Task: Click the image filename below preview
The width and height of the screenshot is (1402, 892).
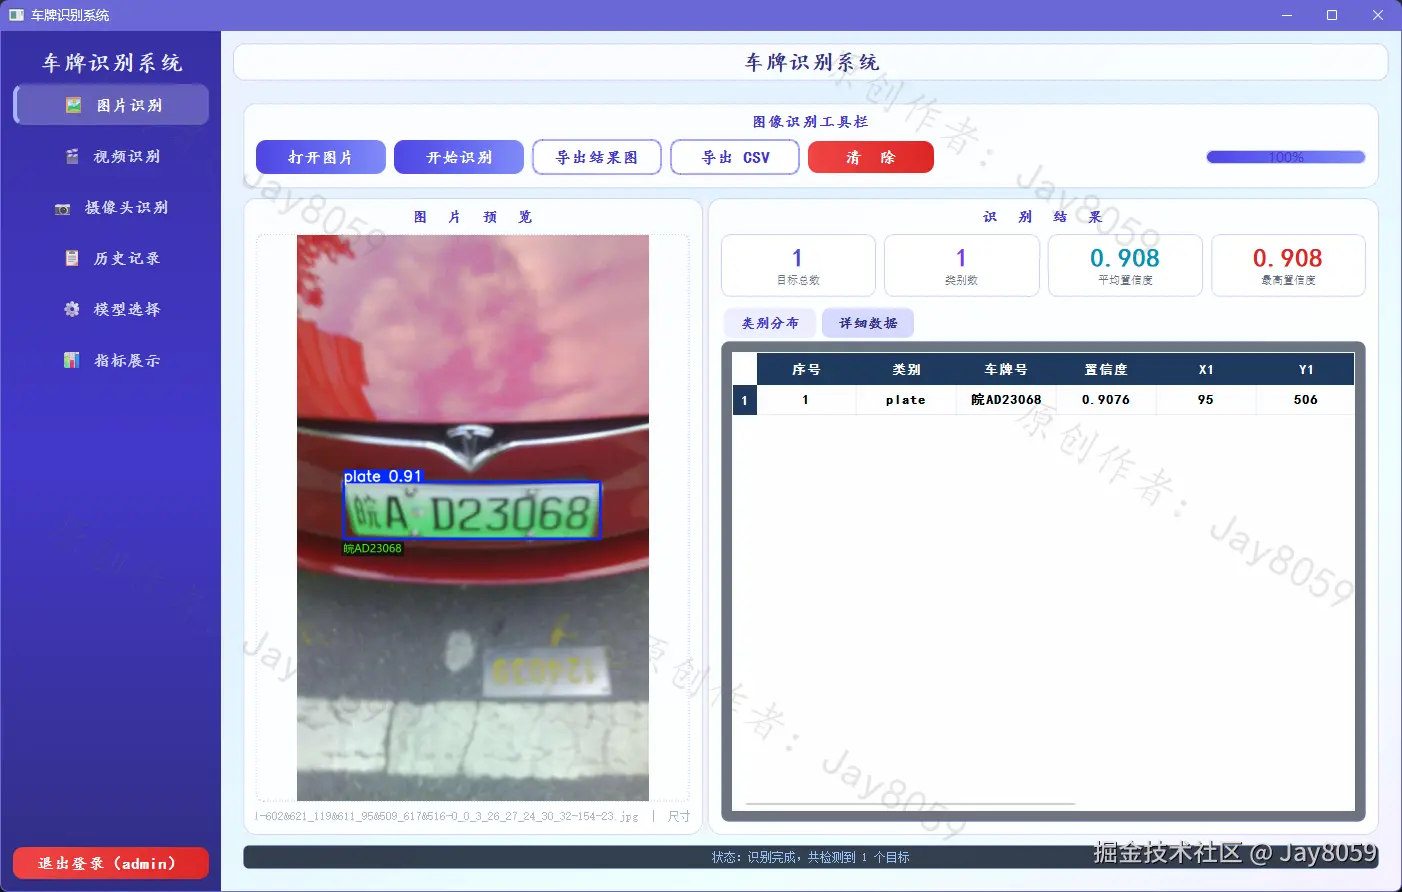Action: [x=446, y=816]
